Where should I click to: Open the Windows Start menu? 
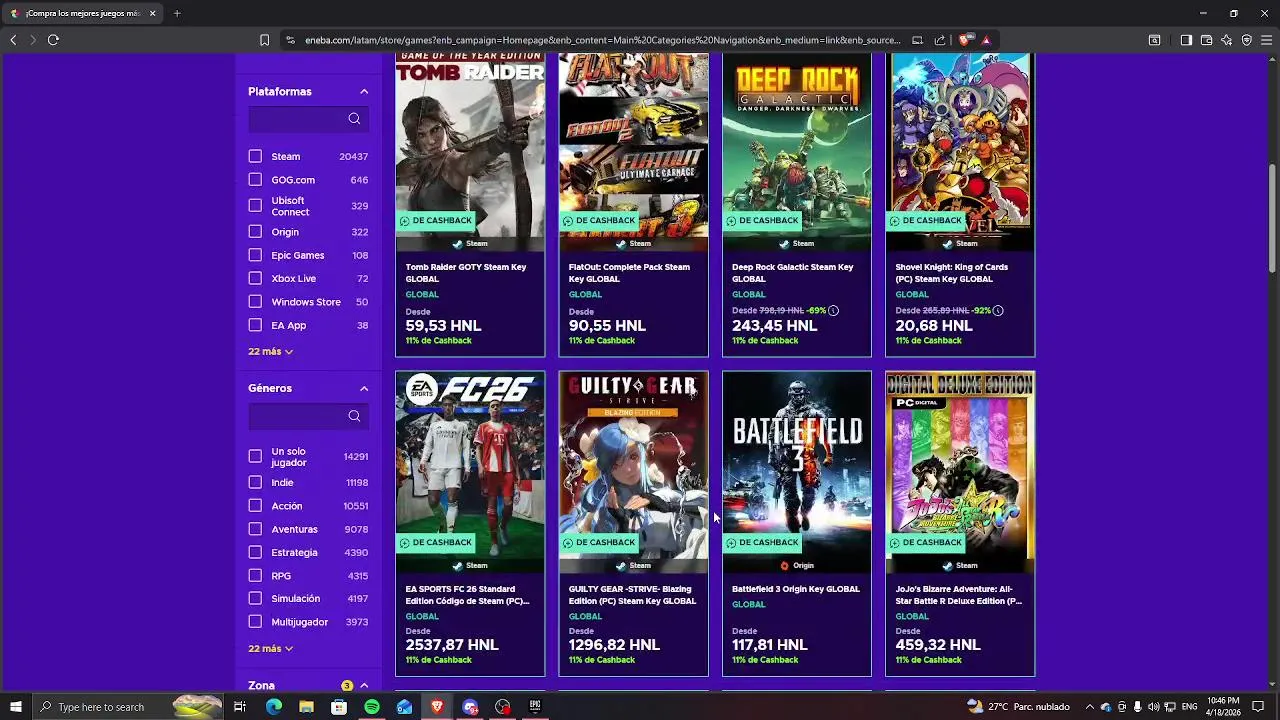15,707
